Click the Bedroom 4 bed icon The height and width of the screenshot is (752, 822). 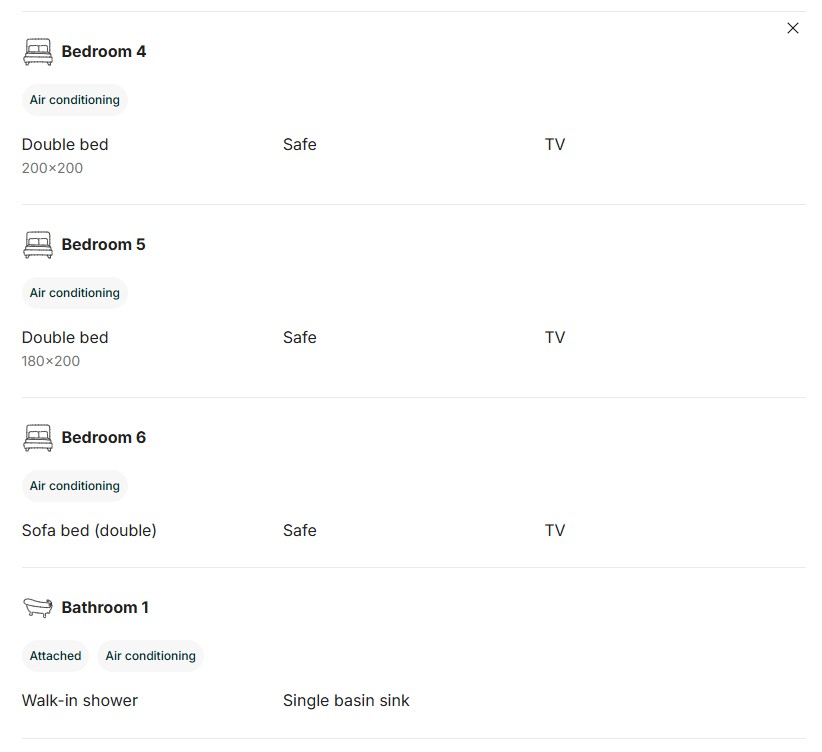tap(38, 52)
